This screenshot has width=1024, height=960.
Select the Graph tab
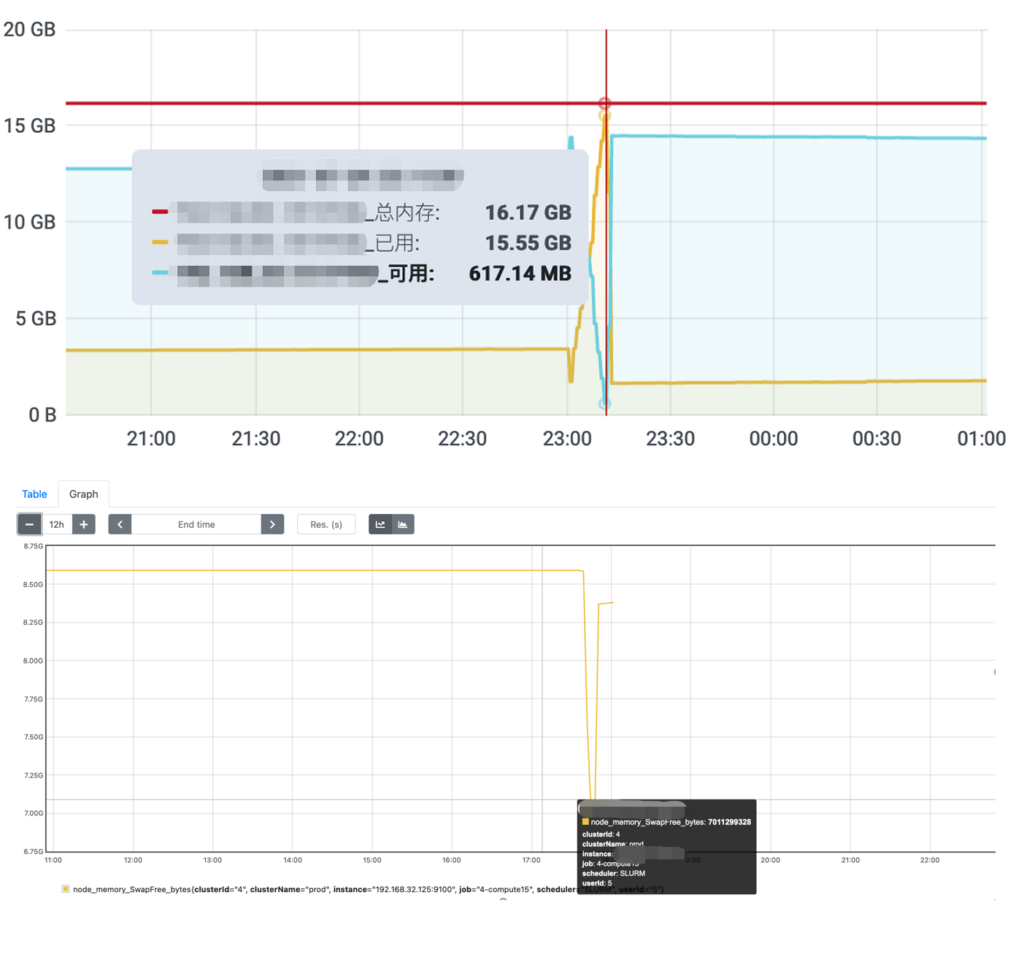coord(84,494)
